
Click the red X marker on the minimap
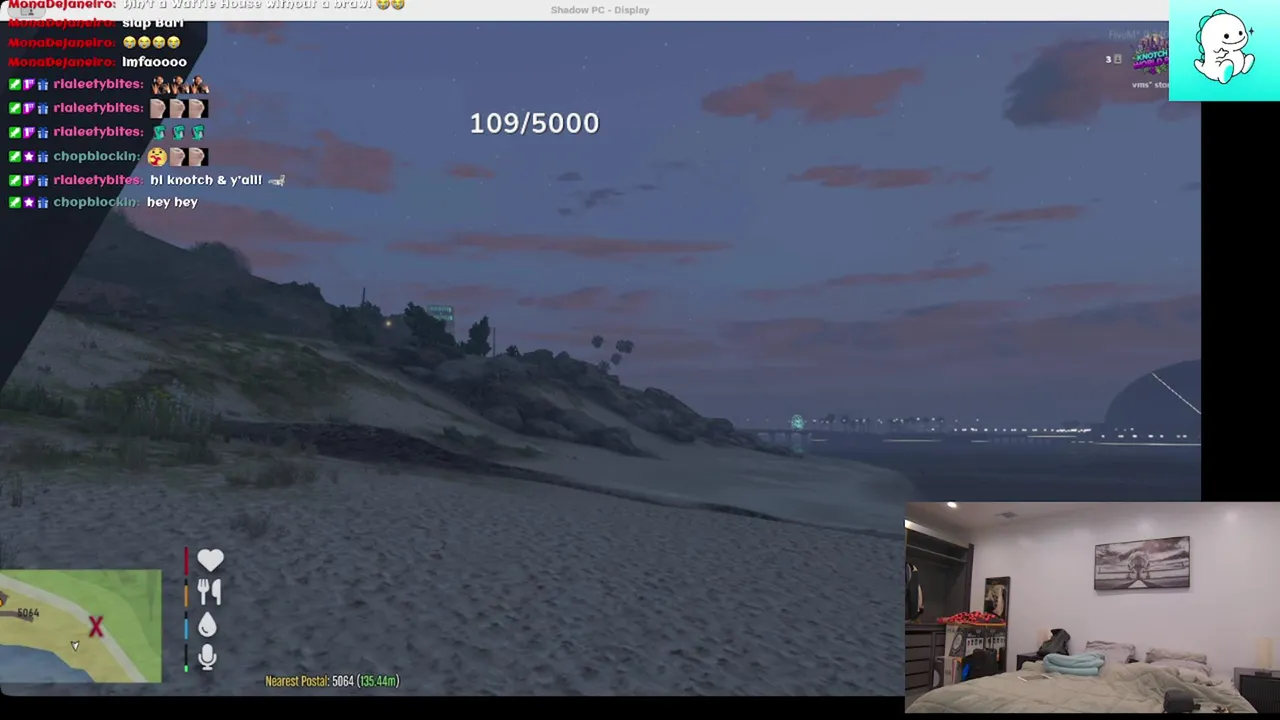click(x=96, y=627)
